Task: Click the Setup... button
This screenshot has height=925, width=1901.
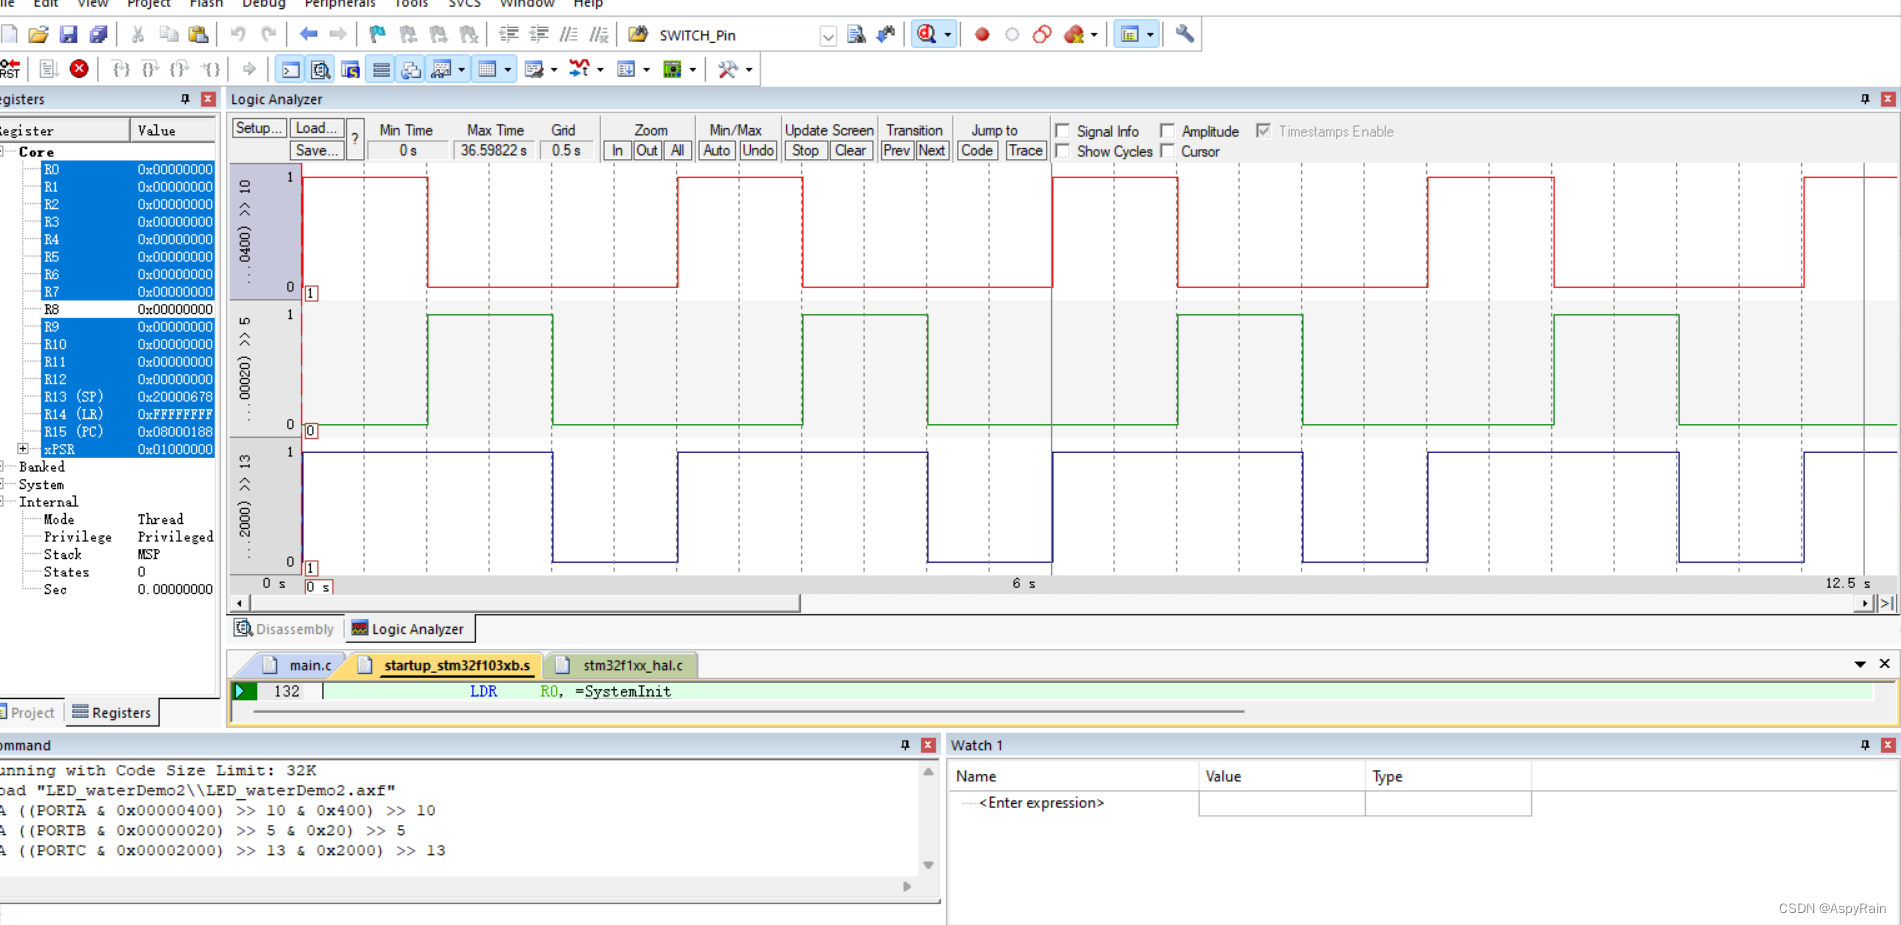Action: tap(258, 128)
